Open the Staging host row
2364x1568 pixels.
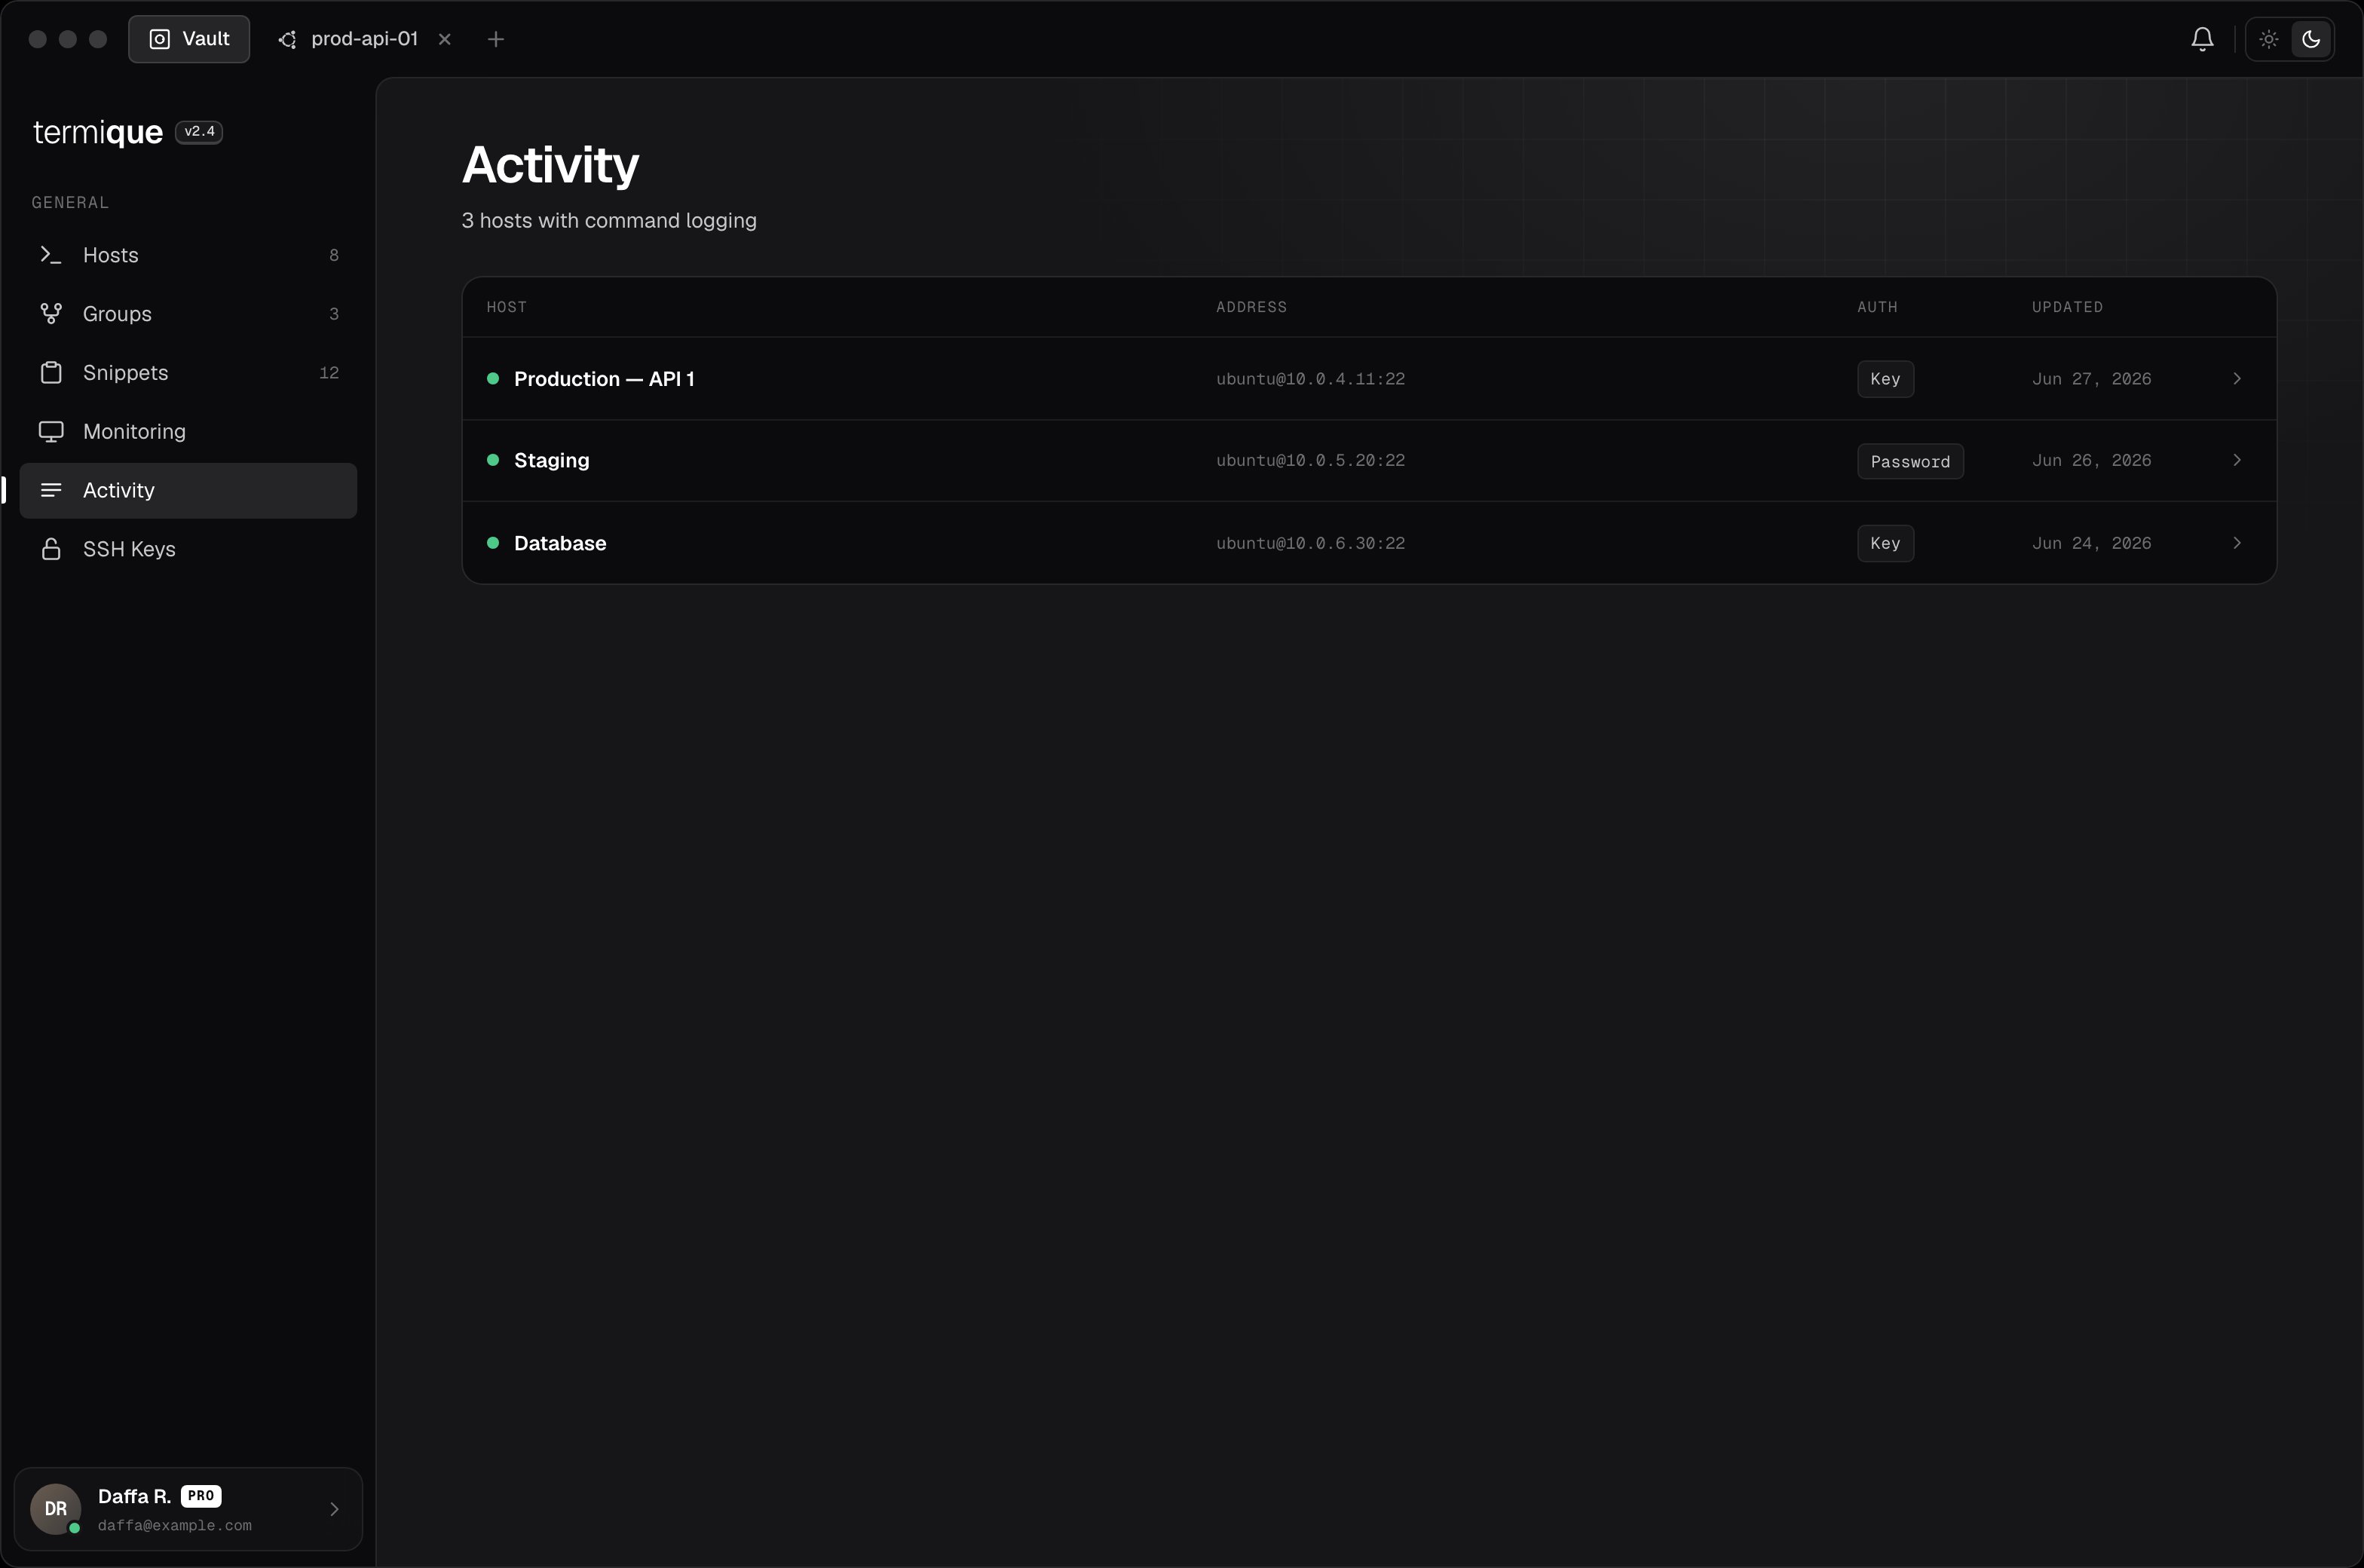click(x=1369, y=461)
